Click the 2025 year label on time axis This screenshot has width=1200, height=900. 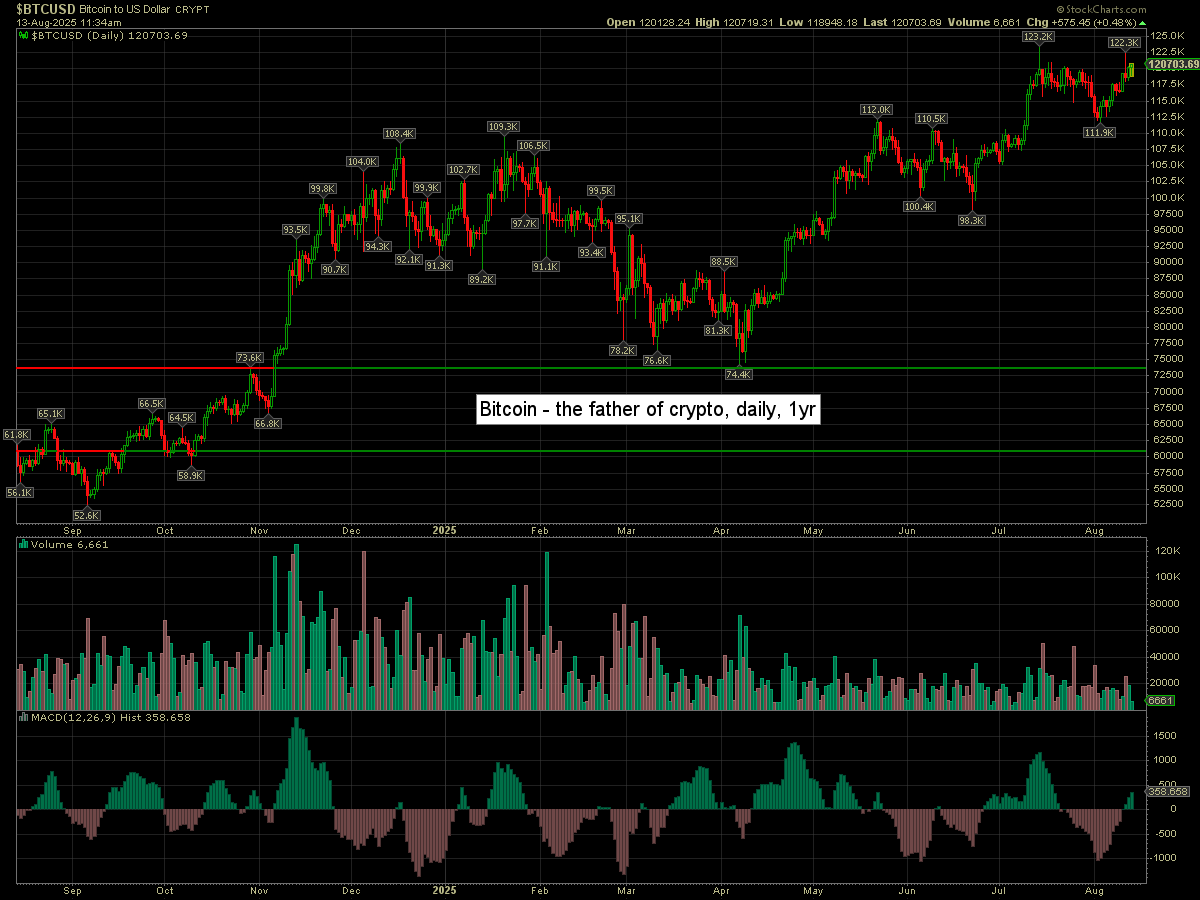(446, 531)
